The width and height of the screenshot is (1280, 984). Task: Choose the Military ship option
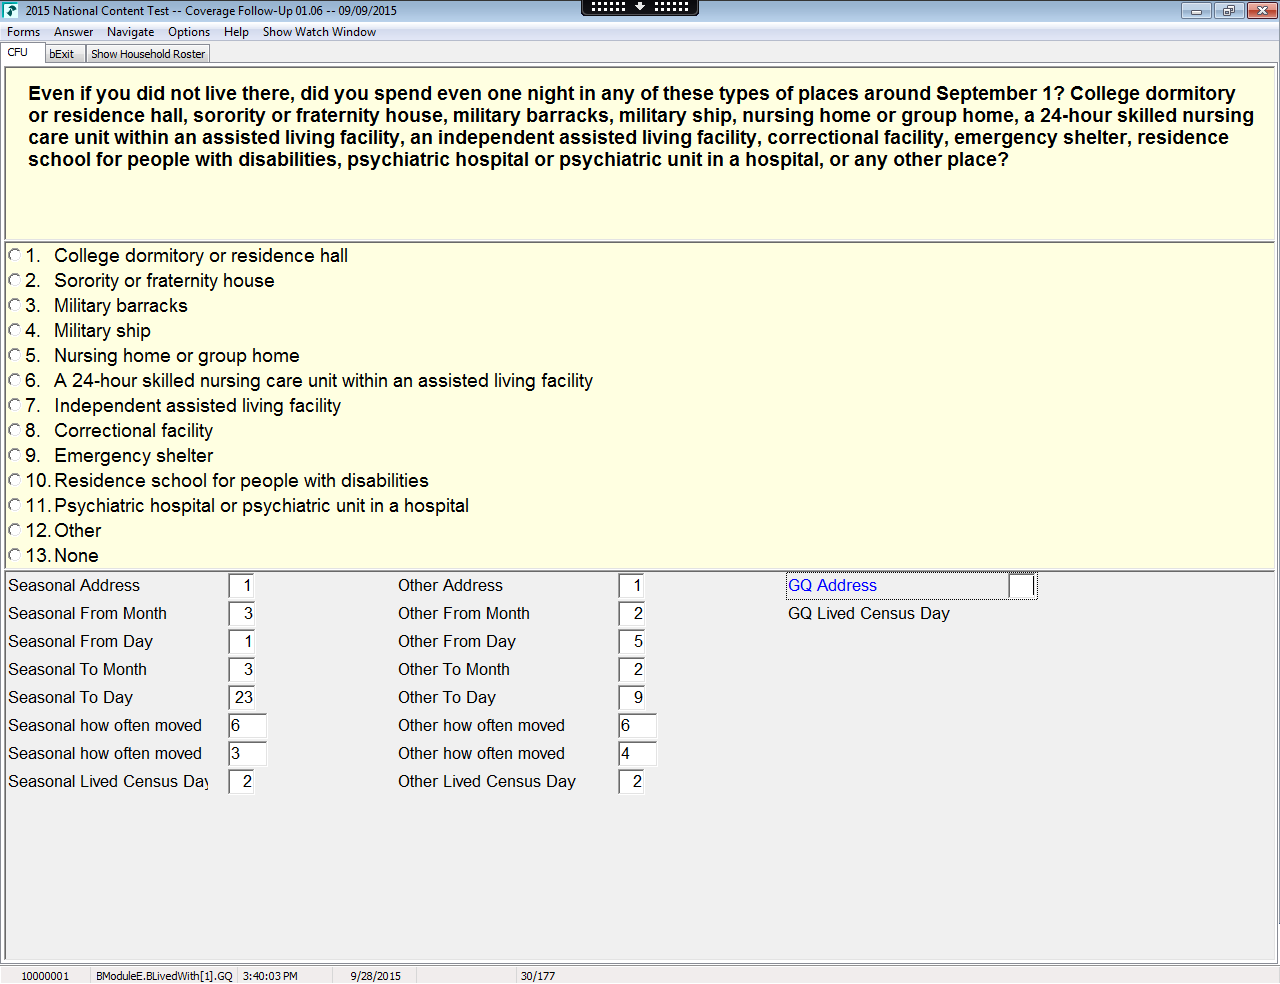tap(15, 331)
